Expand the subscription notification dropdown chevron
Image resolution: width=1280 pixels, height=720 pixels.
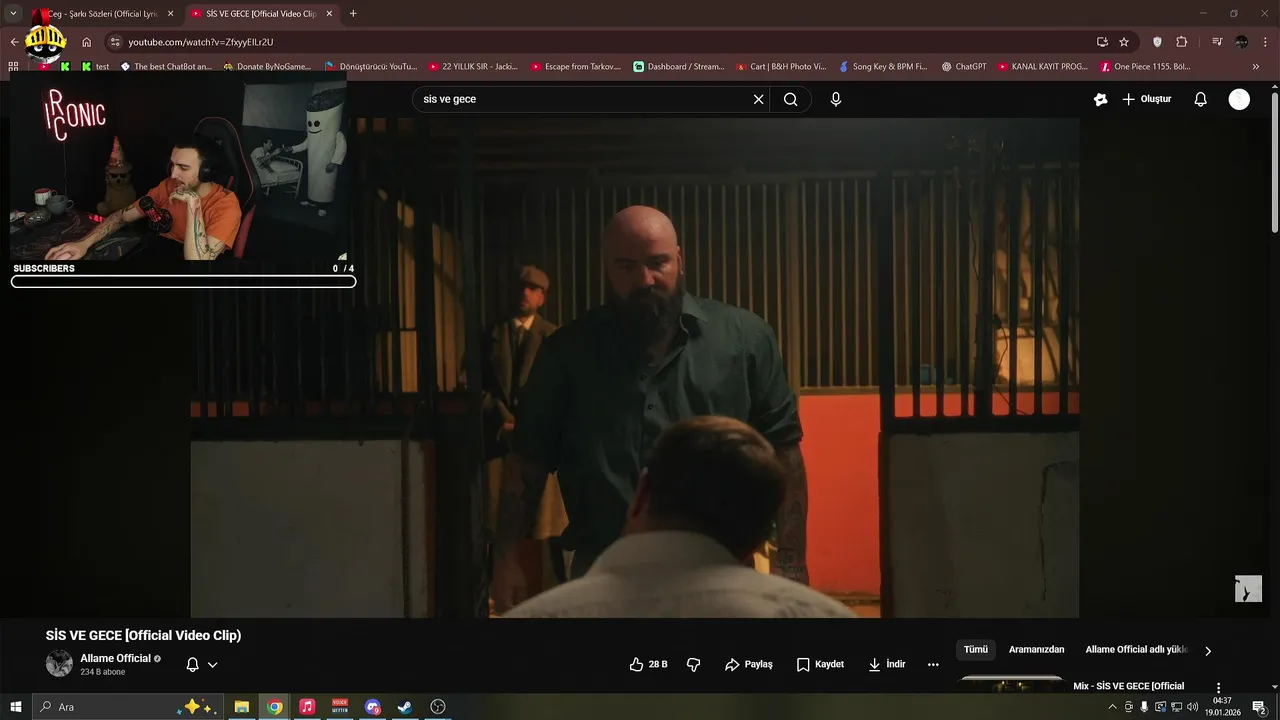[212, 664]
